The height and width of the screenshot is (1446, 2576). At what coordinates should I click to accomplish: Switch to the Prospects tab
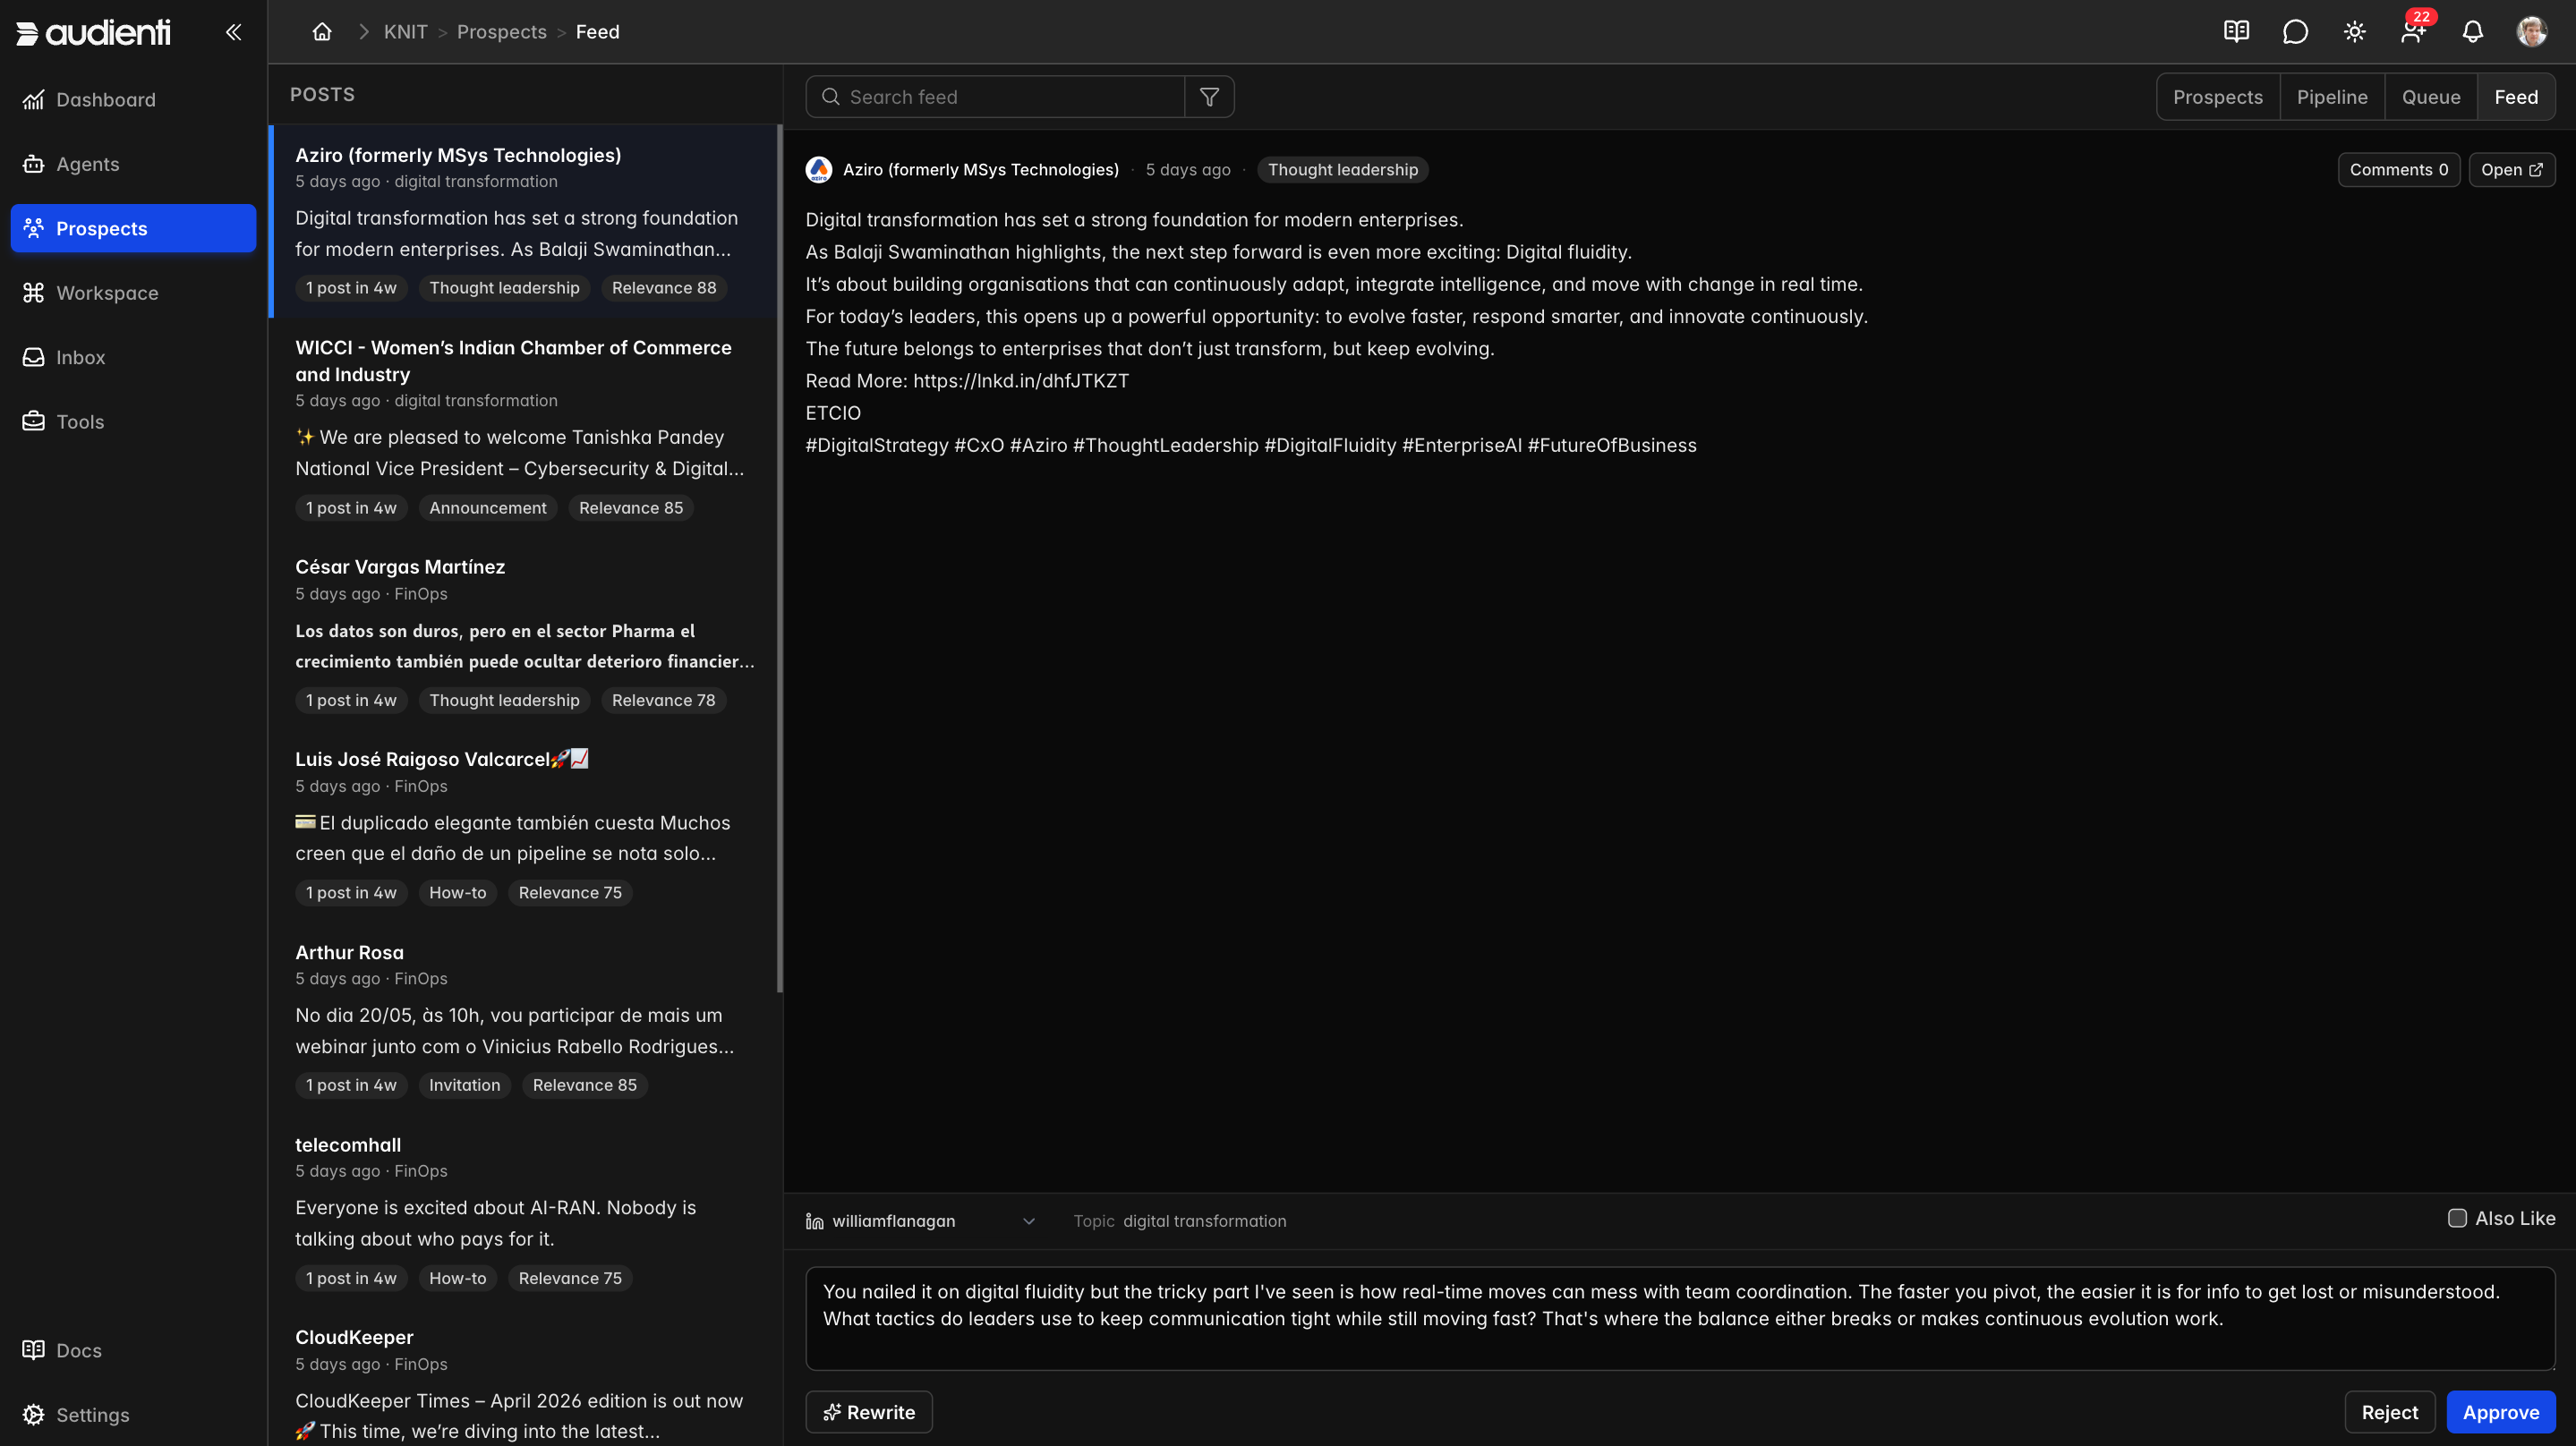coord(2217,97)
